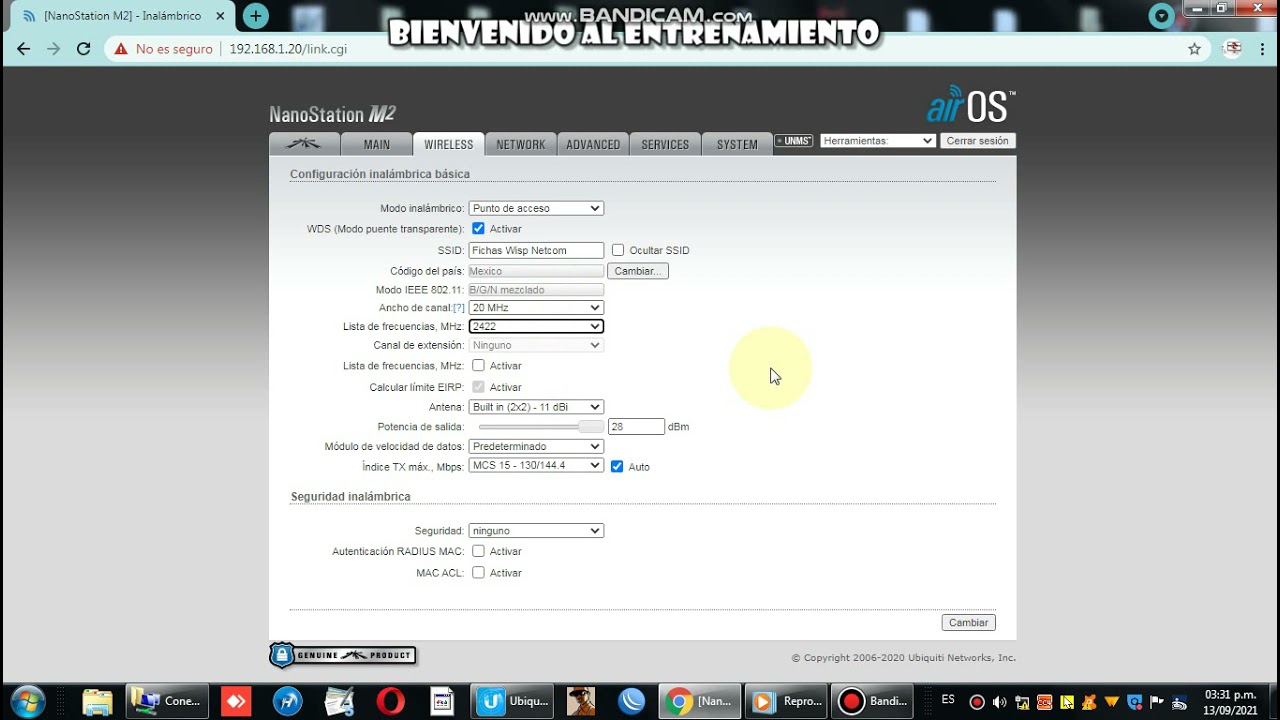Open the Herramientas tools dropdown

click(x=878, y=141)
